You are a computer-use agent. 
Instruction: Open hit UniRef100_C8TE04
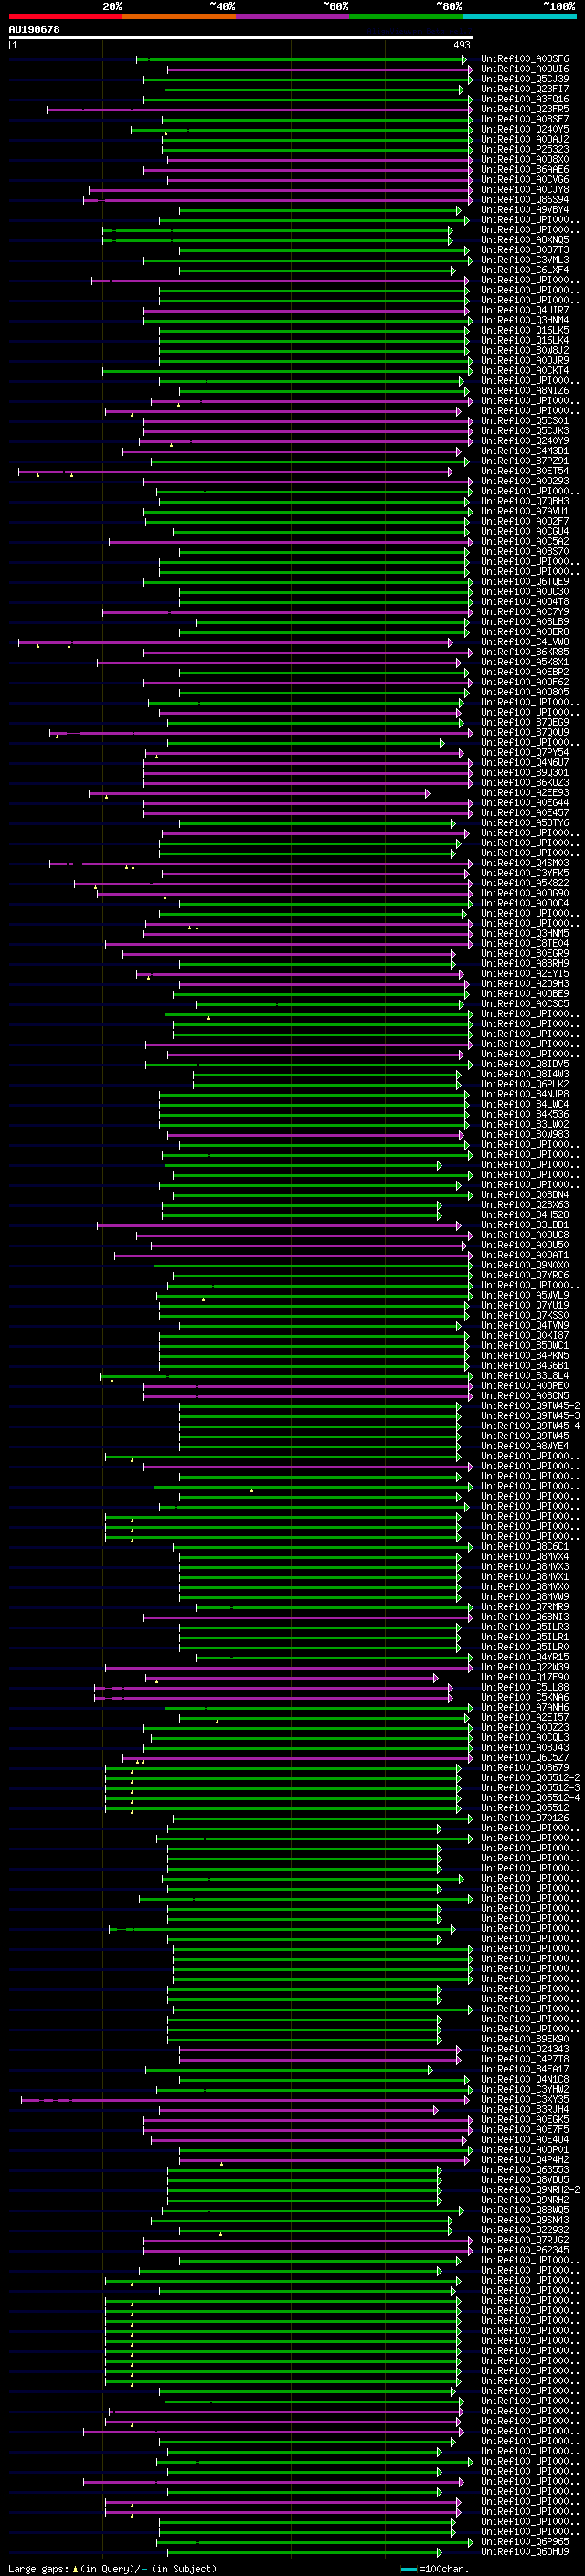[x=525, y=943]
